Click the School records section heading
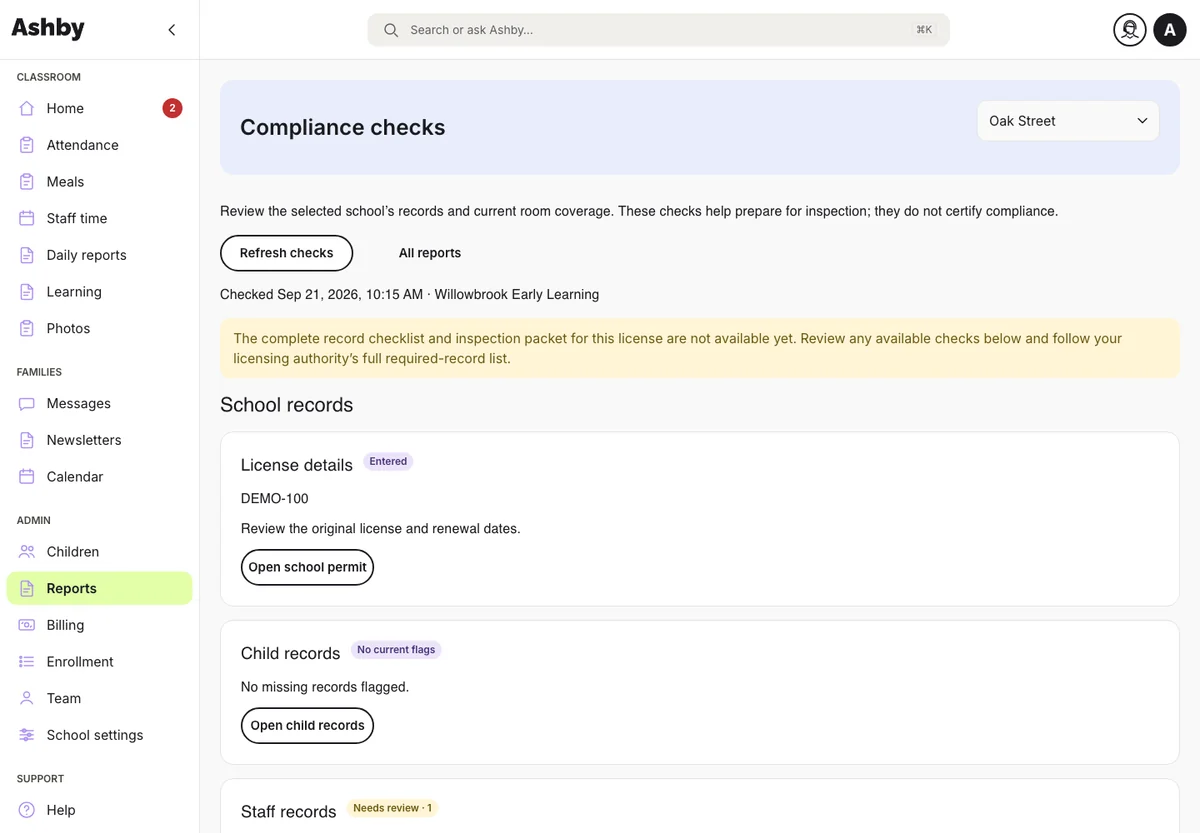 point(287,405)
